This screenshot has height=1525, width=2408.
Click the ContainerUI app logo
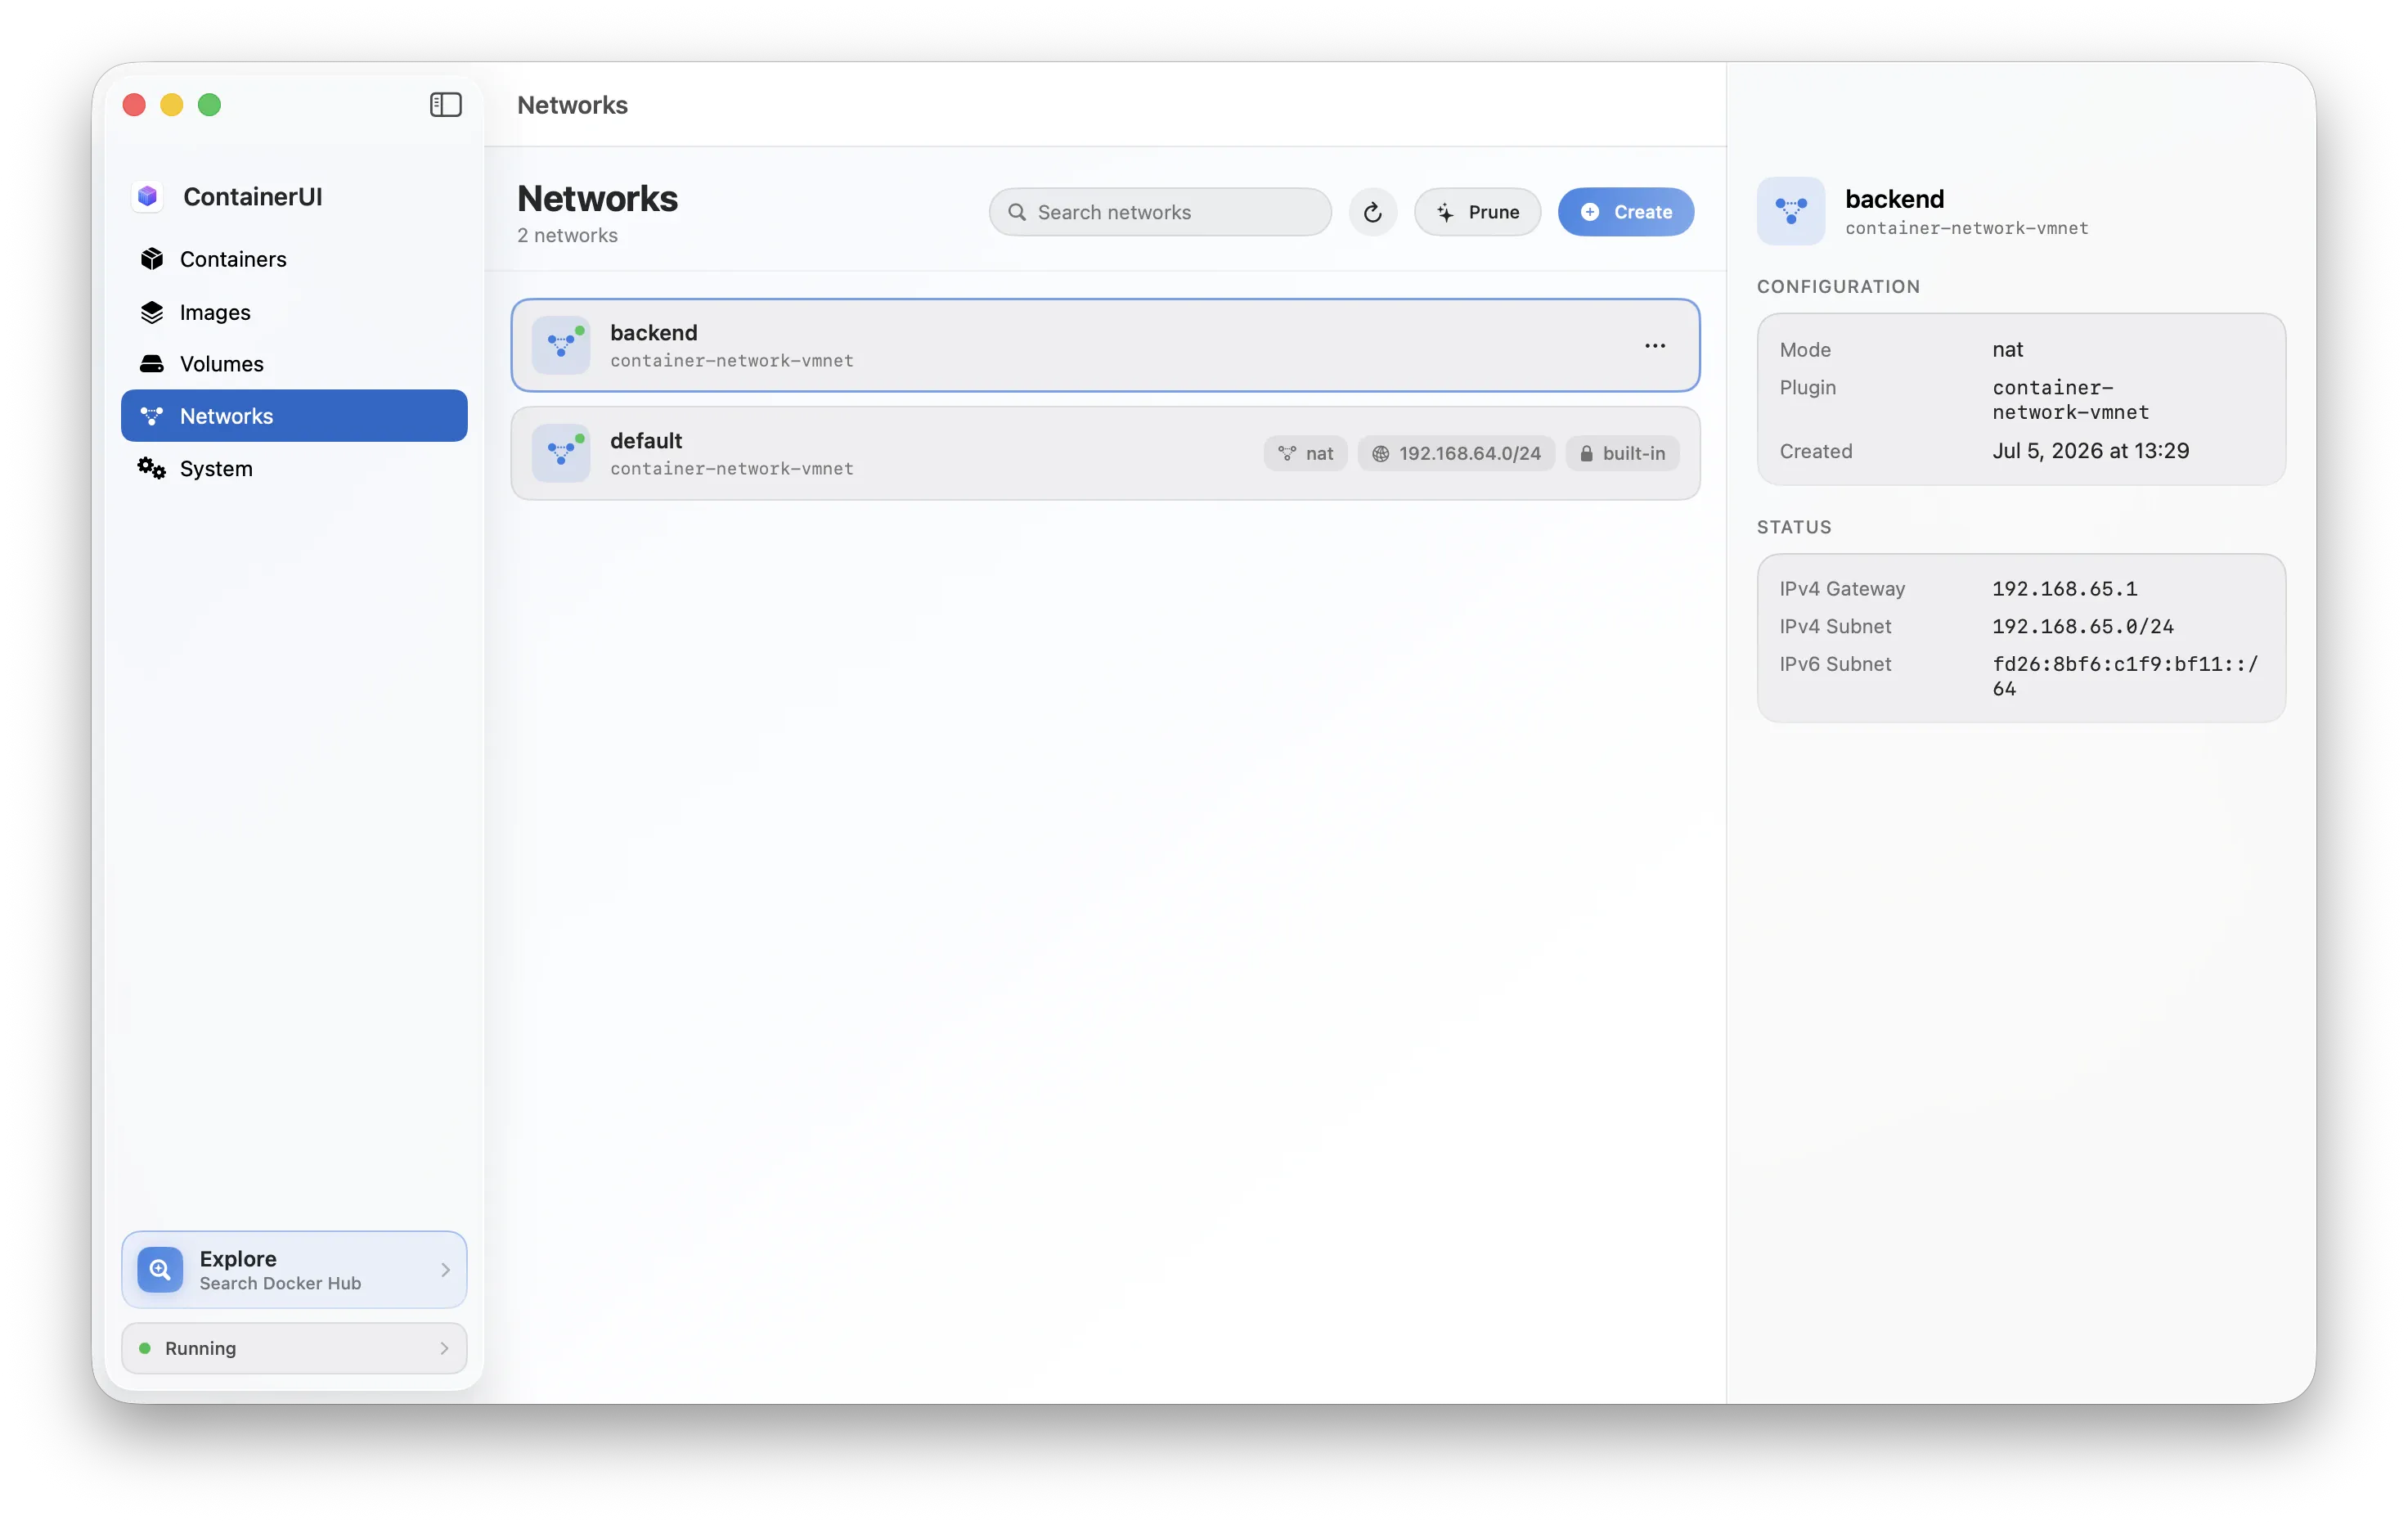tap(148, 196)
